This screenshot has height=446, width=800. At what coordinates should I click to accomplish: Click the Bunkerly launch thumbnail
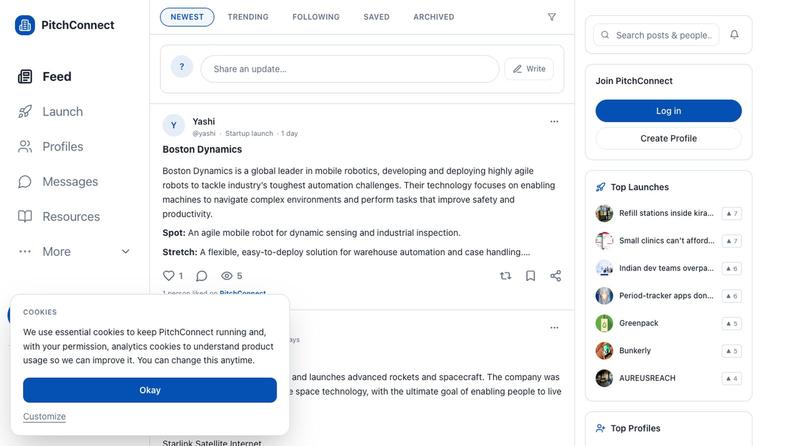point(604,351)
